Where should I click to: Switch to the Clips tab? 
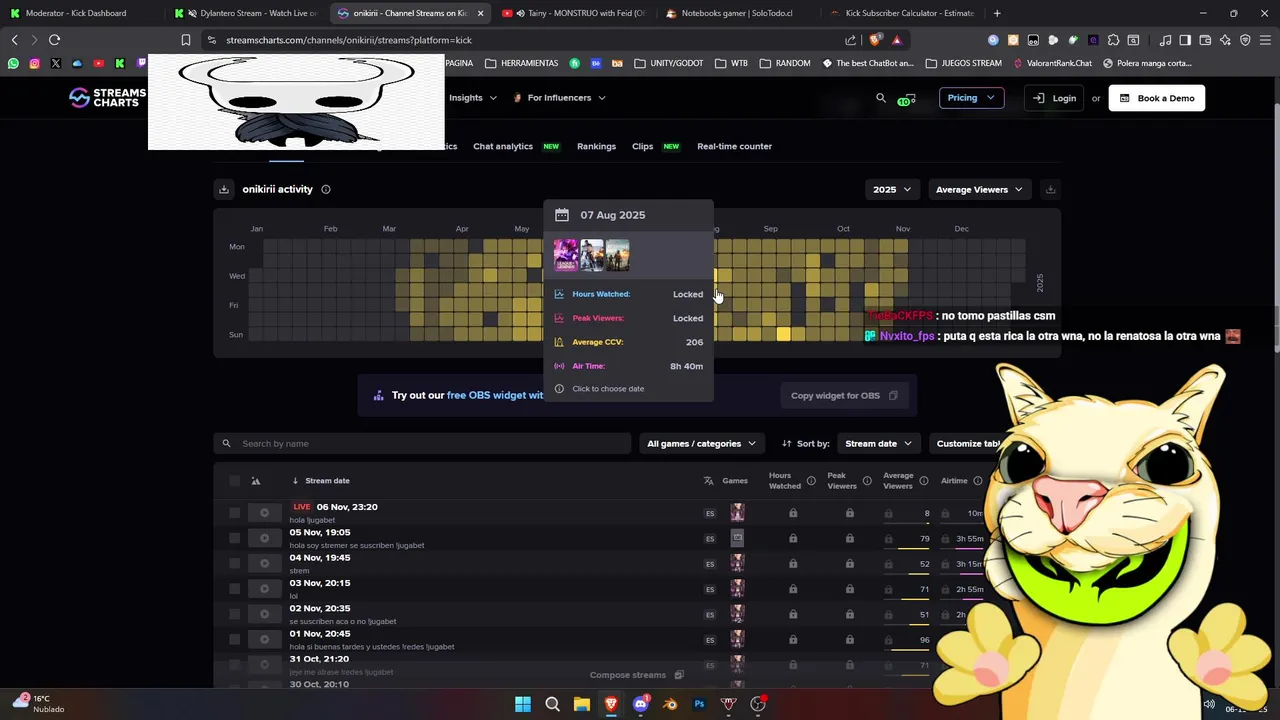coord(642,146)
